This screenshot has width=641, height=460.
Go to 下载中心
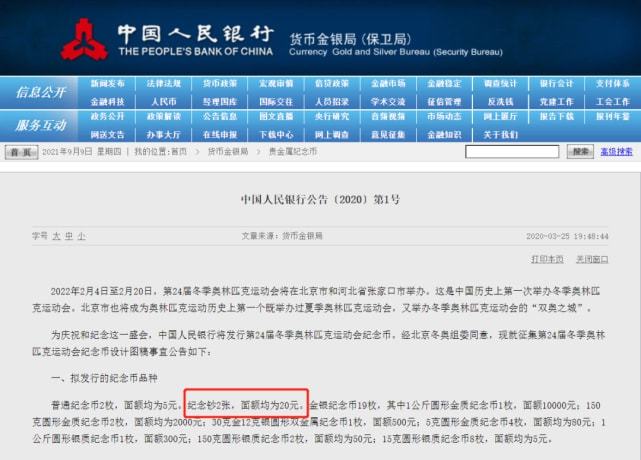(276, 135)
